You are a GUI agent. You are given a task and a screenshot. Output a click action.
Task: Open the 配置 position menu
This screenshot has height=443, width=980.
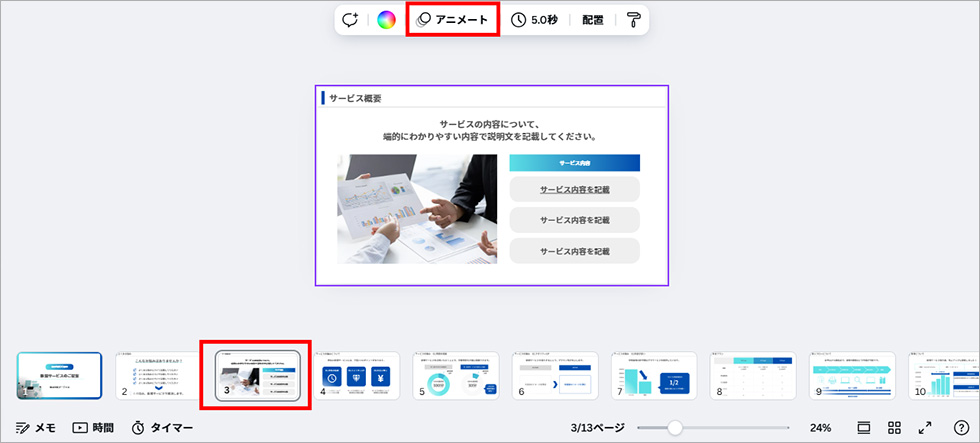point(592,20)
